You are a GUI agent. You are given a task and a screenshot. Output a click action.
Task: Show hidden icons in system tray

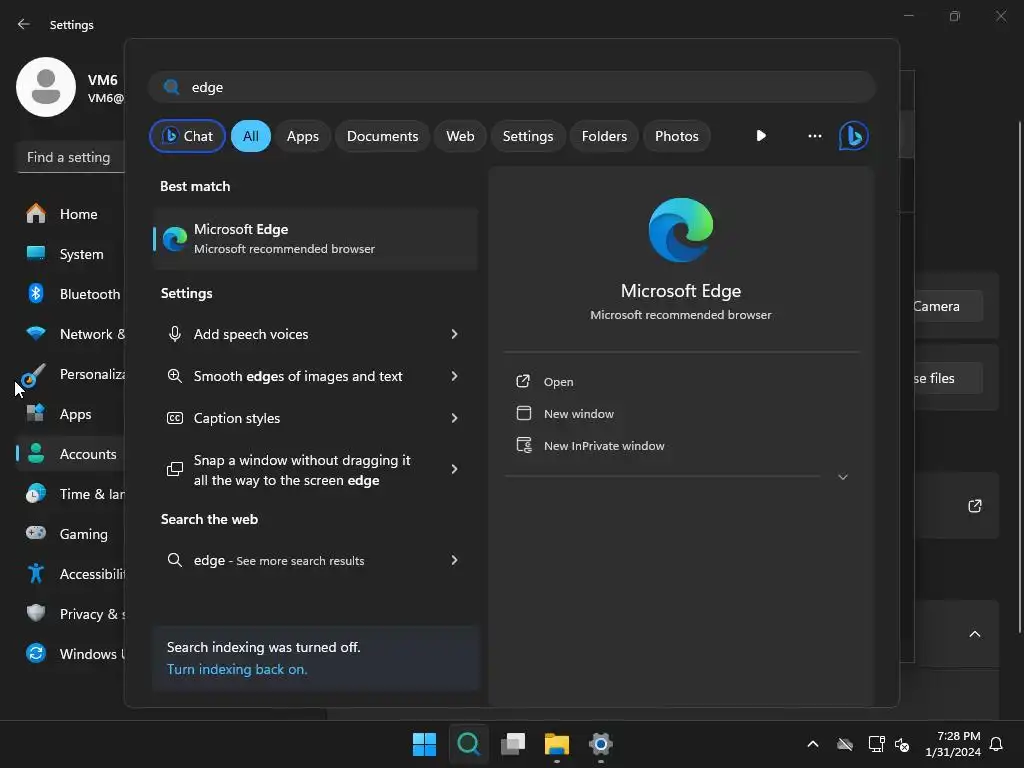(x=812, y=744)
